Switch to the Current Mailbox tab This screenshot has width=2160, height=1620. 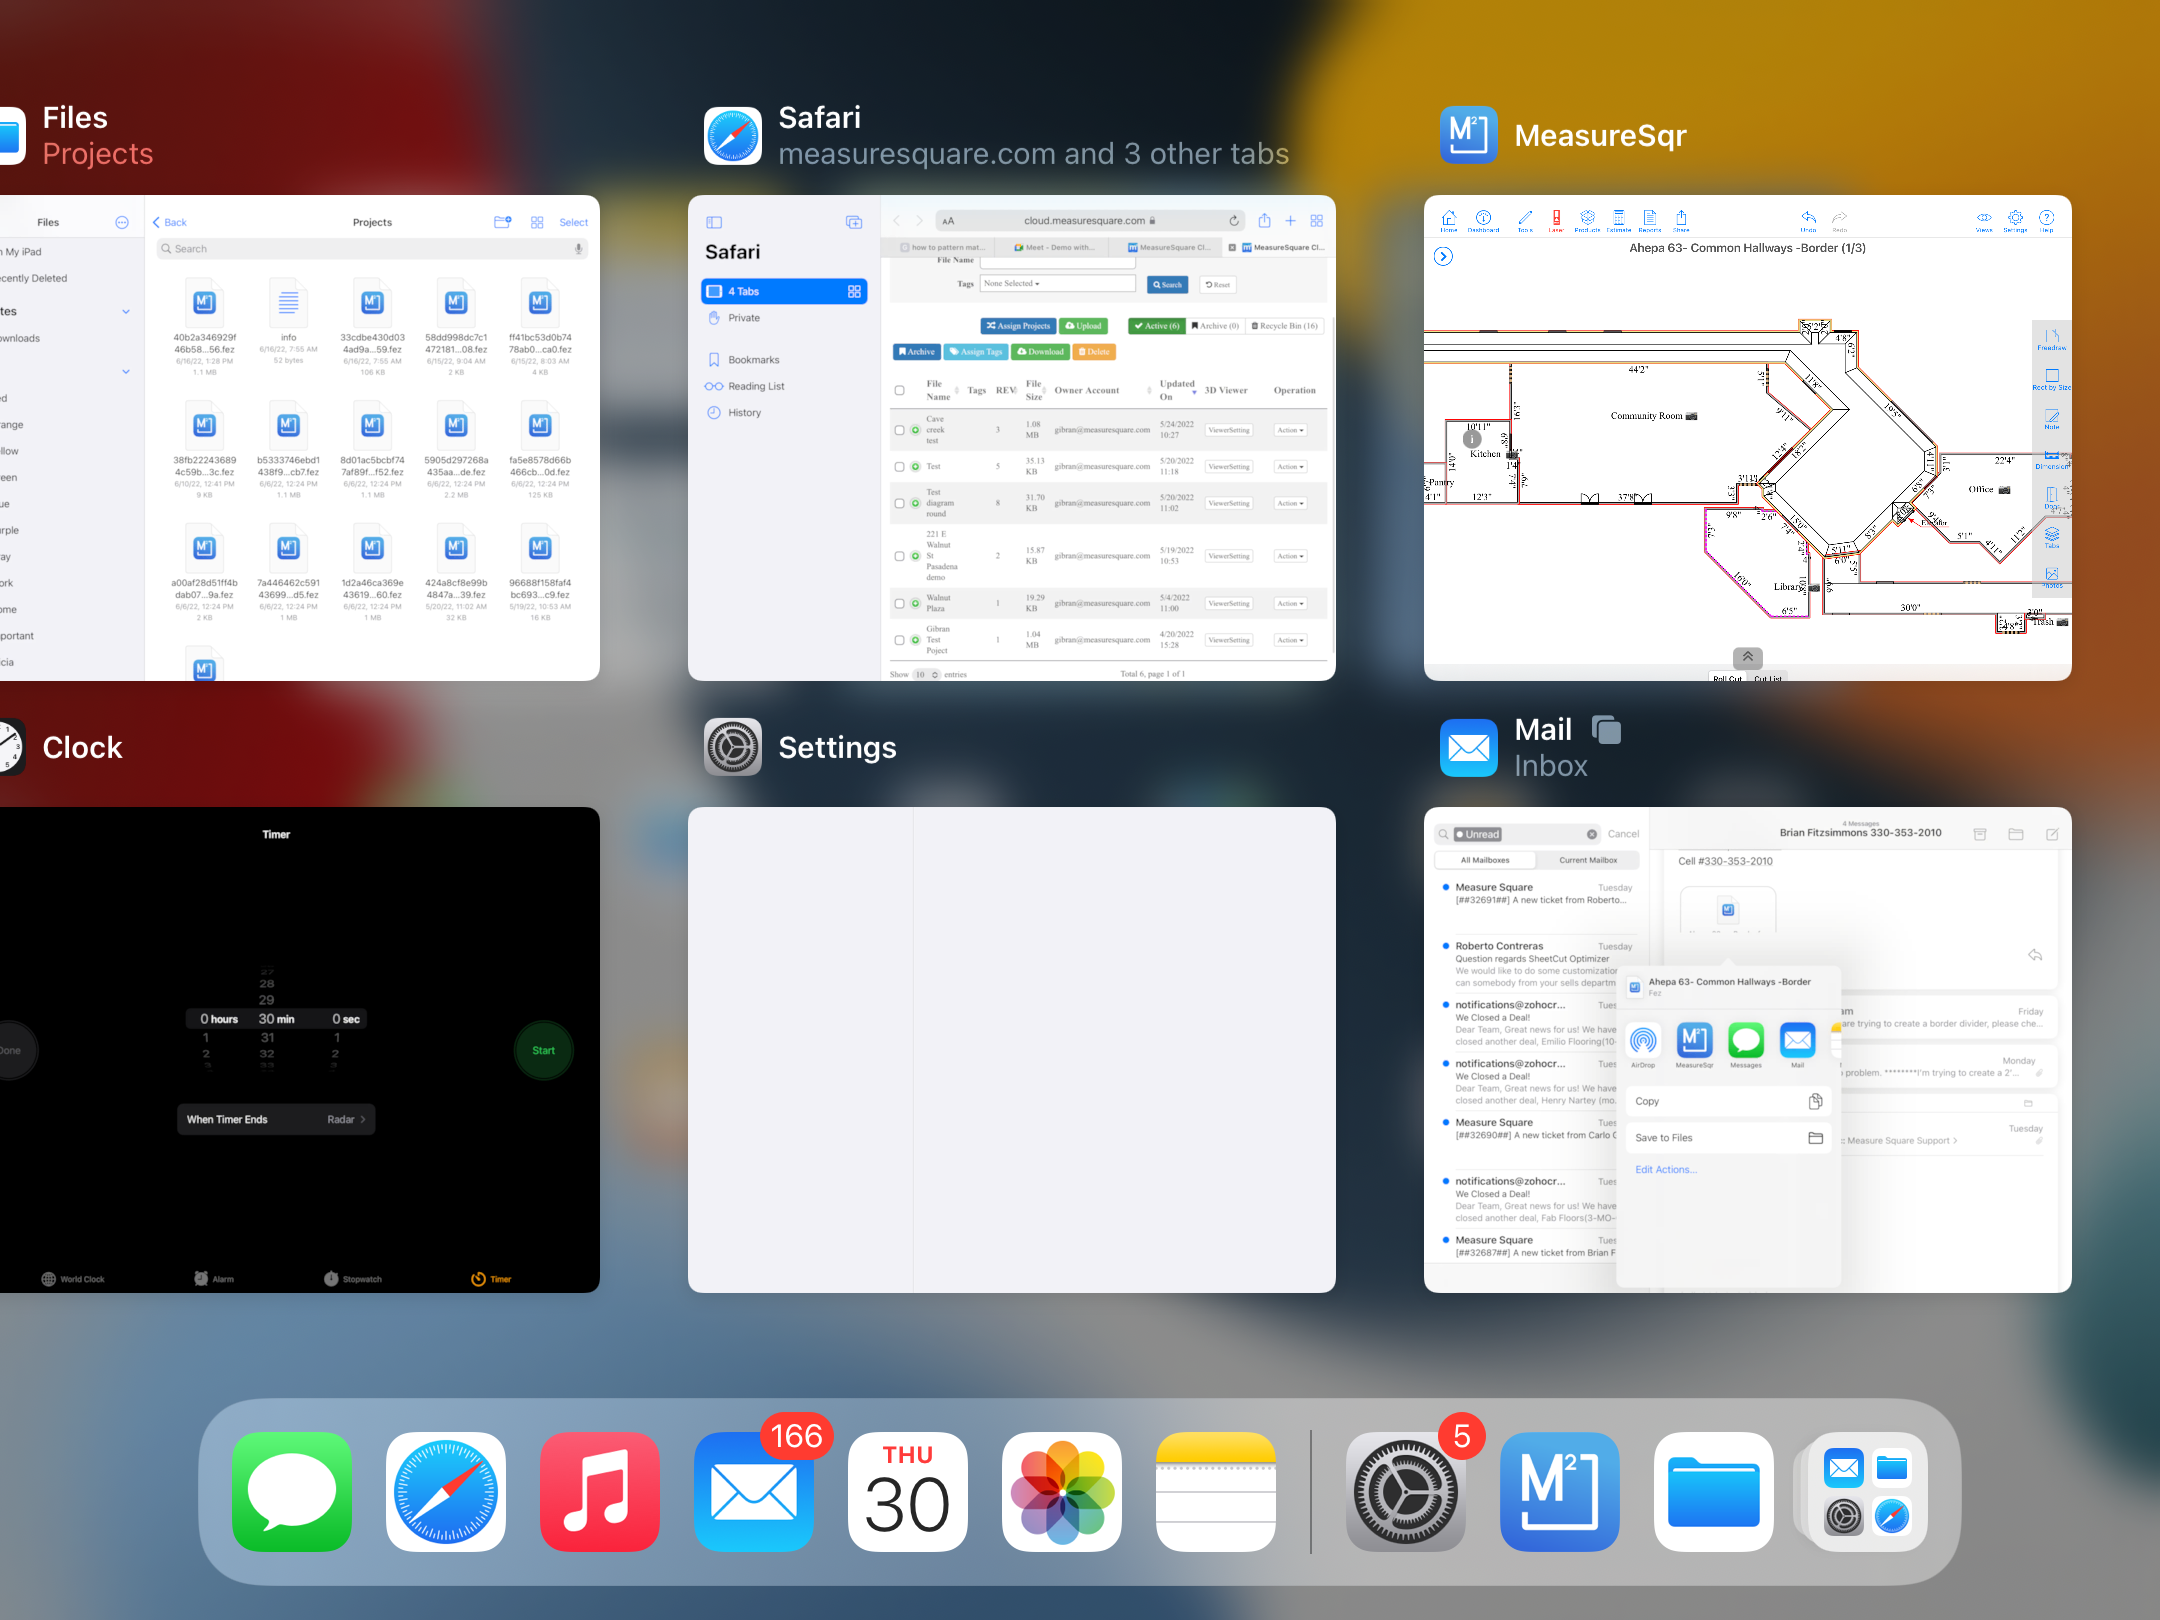click(x=1588, y=860)
